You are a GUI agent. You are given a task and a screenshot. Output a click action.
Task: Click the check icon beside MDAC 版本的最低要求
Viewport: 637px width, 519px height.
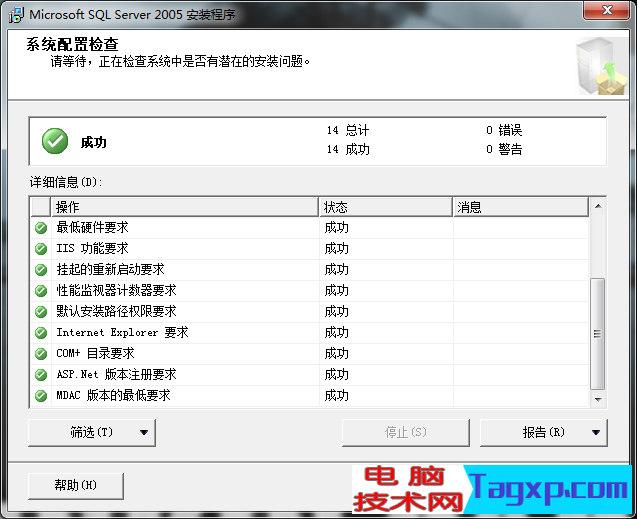pyautogui.click(x=41, y=396)
